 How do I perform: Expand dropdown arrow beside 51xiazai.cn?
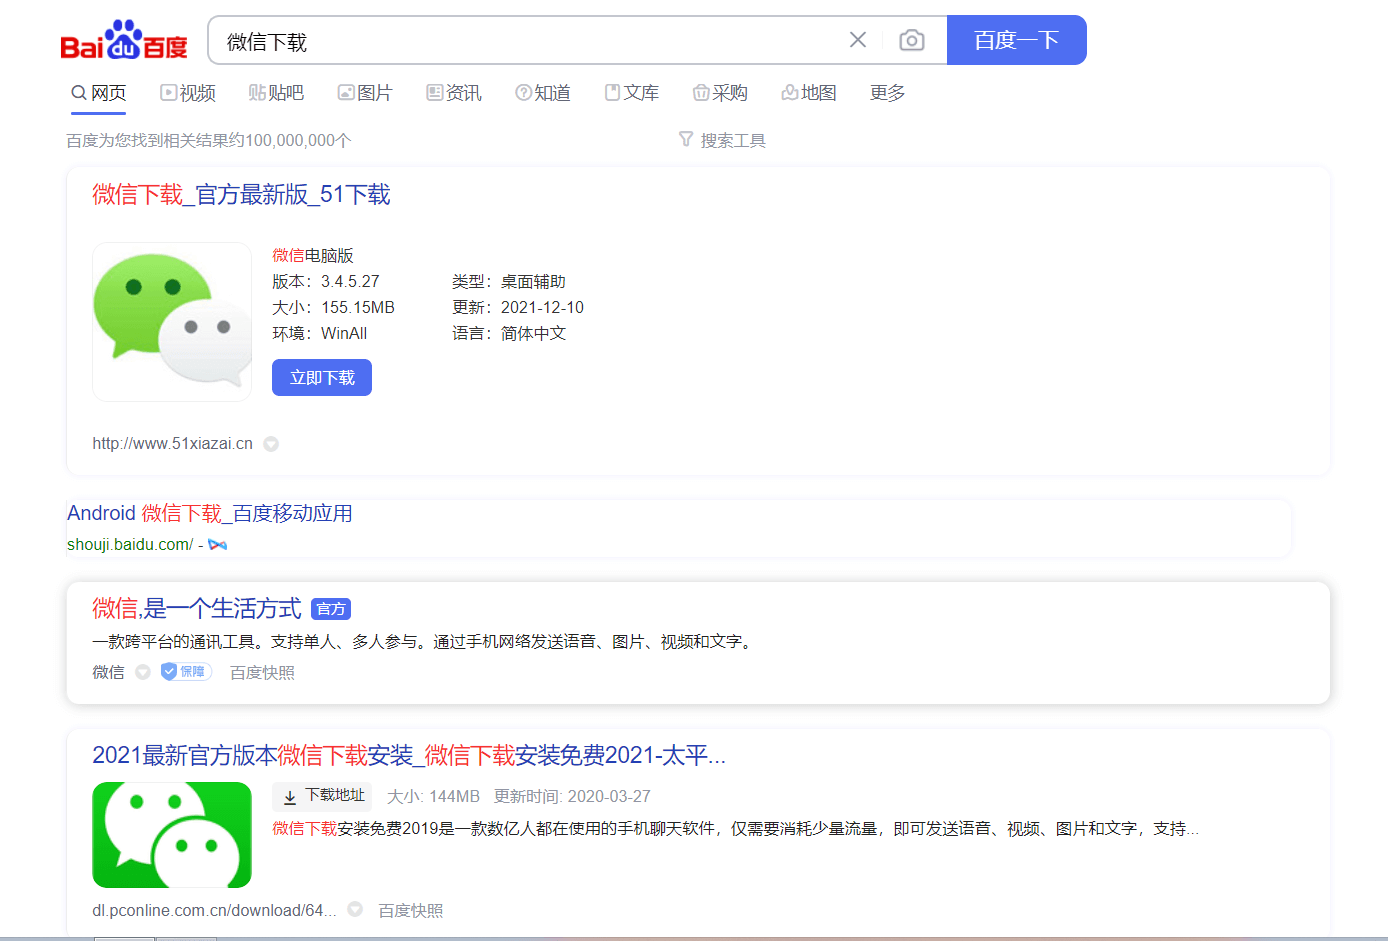point(271,444)
